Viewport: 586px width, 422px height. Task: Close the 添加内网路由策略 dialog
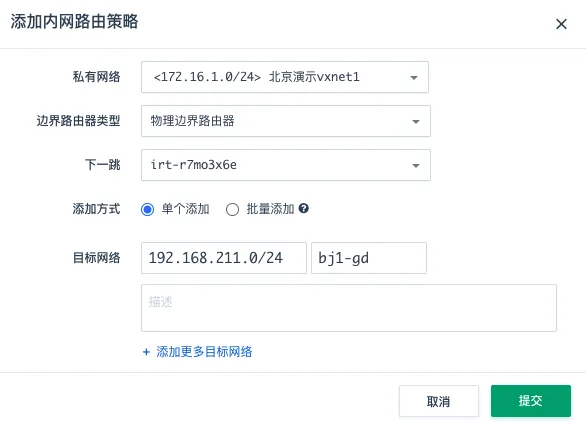pos(561,24)
